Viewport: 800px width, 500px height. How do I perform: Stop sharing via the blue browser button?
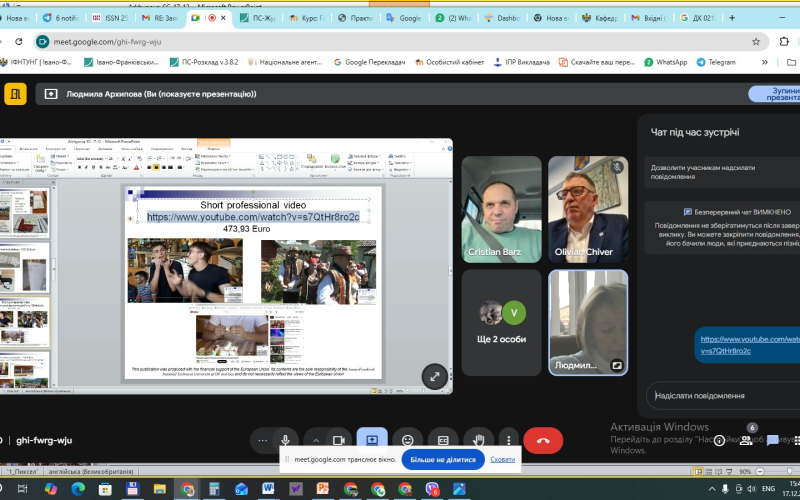(x=442, y=460)
